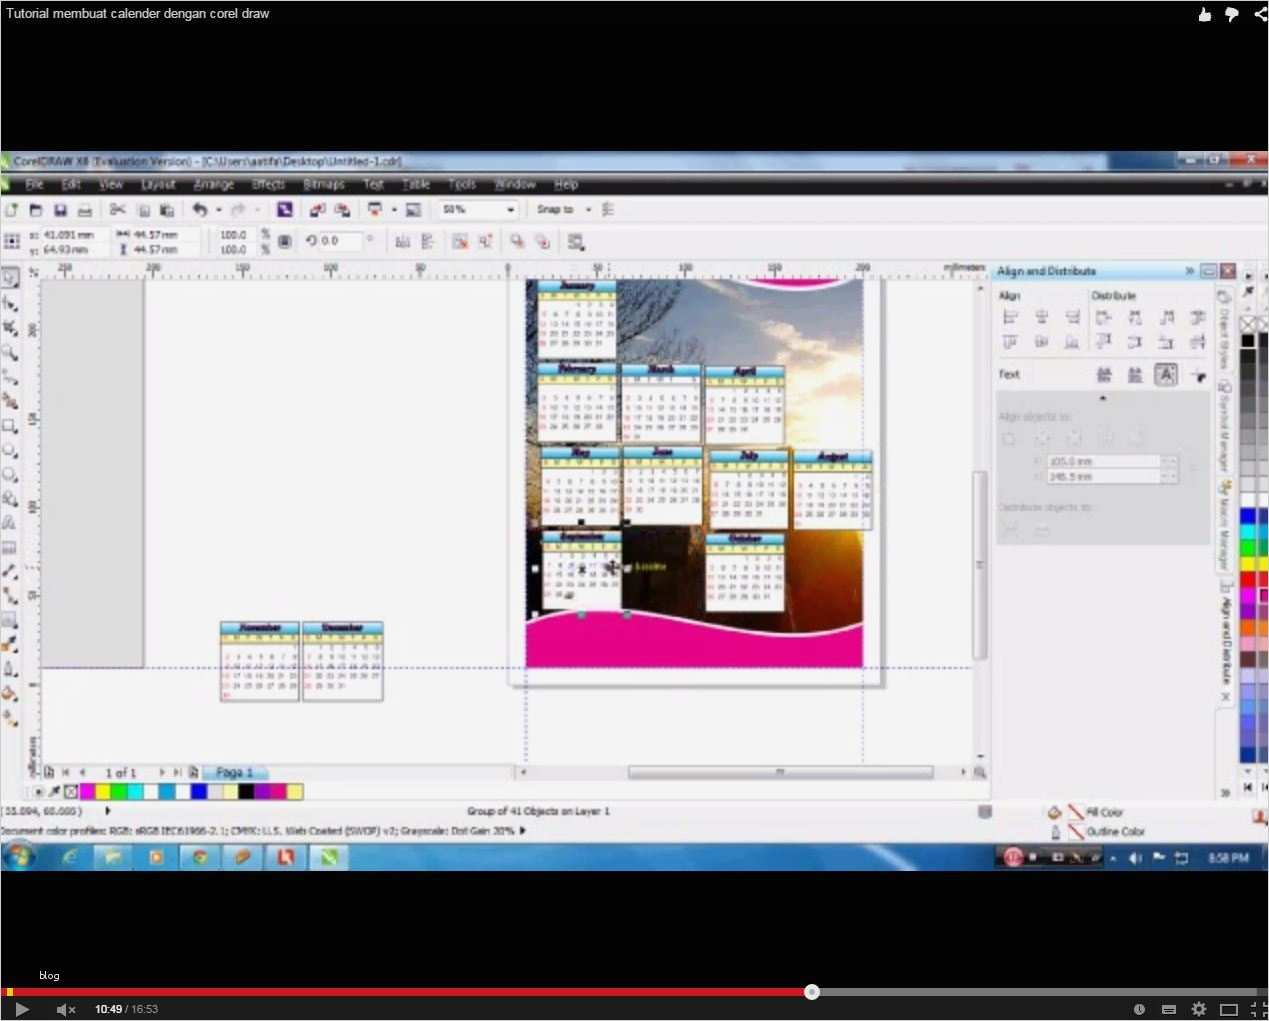Viewport: 1269px width, 1021px height.
Task: Select the Pick tool in the toolbox
Action: pos(10,279)
